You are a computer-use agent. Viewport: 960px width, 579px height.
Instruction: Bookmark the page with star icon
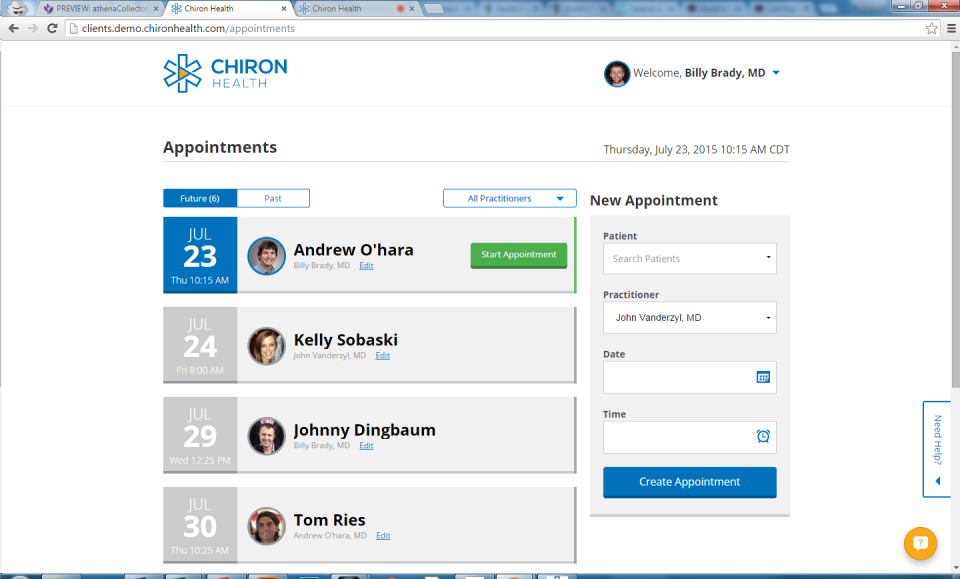(x=931, y=28)
